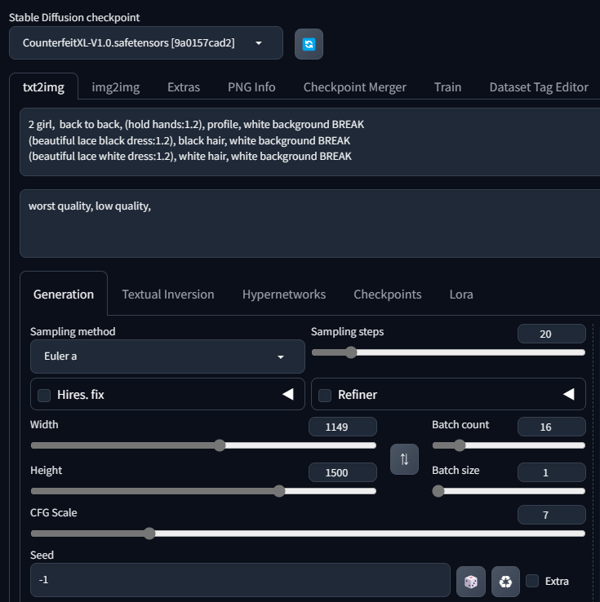Click the Batch count value field

551,427
